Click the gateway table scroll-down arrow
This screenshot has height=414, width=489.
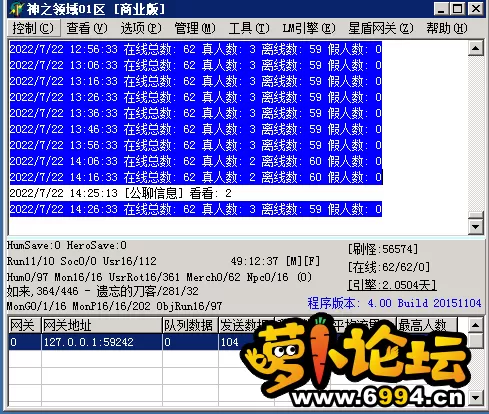click(476, 397)
